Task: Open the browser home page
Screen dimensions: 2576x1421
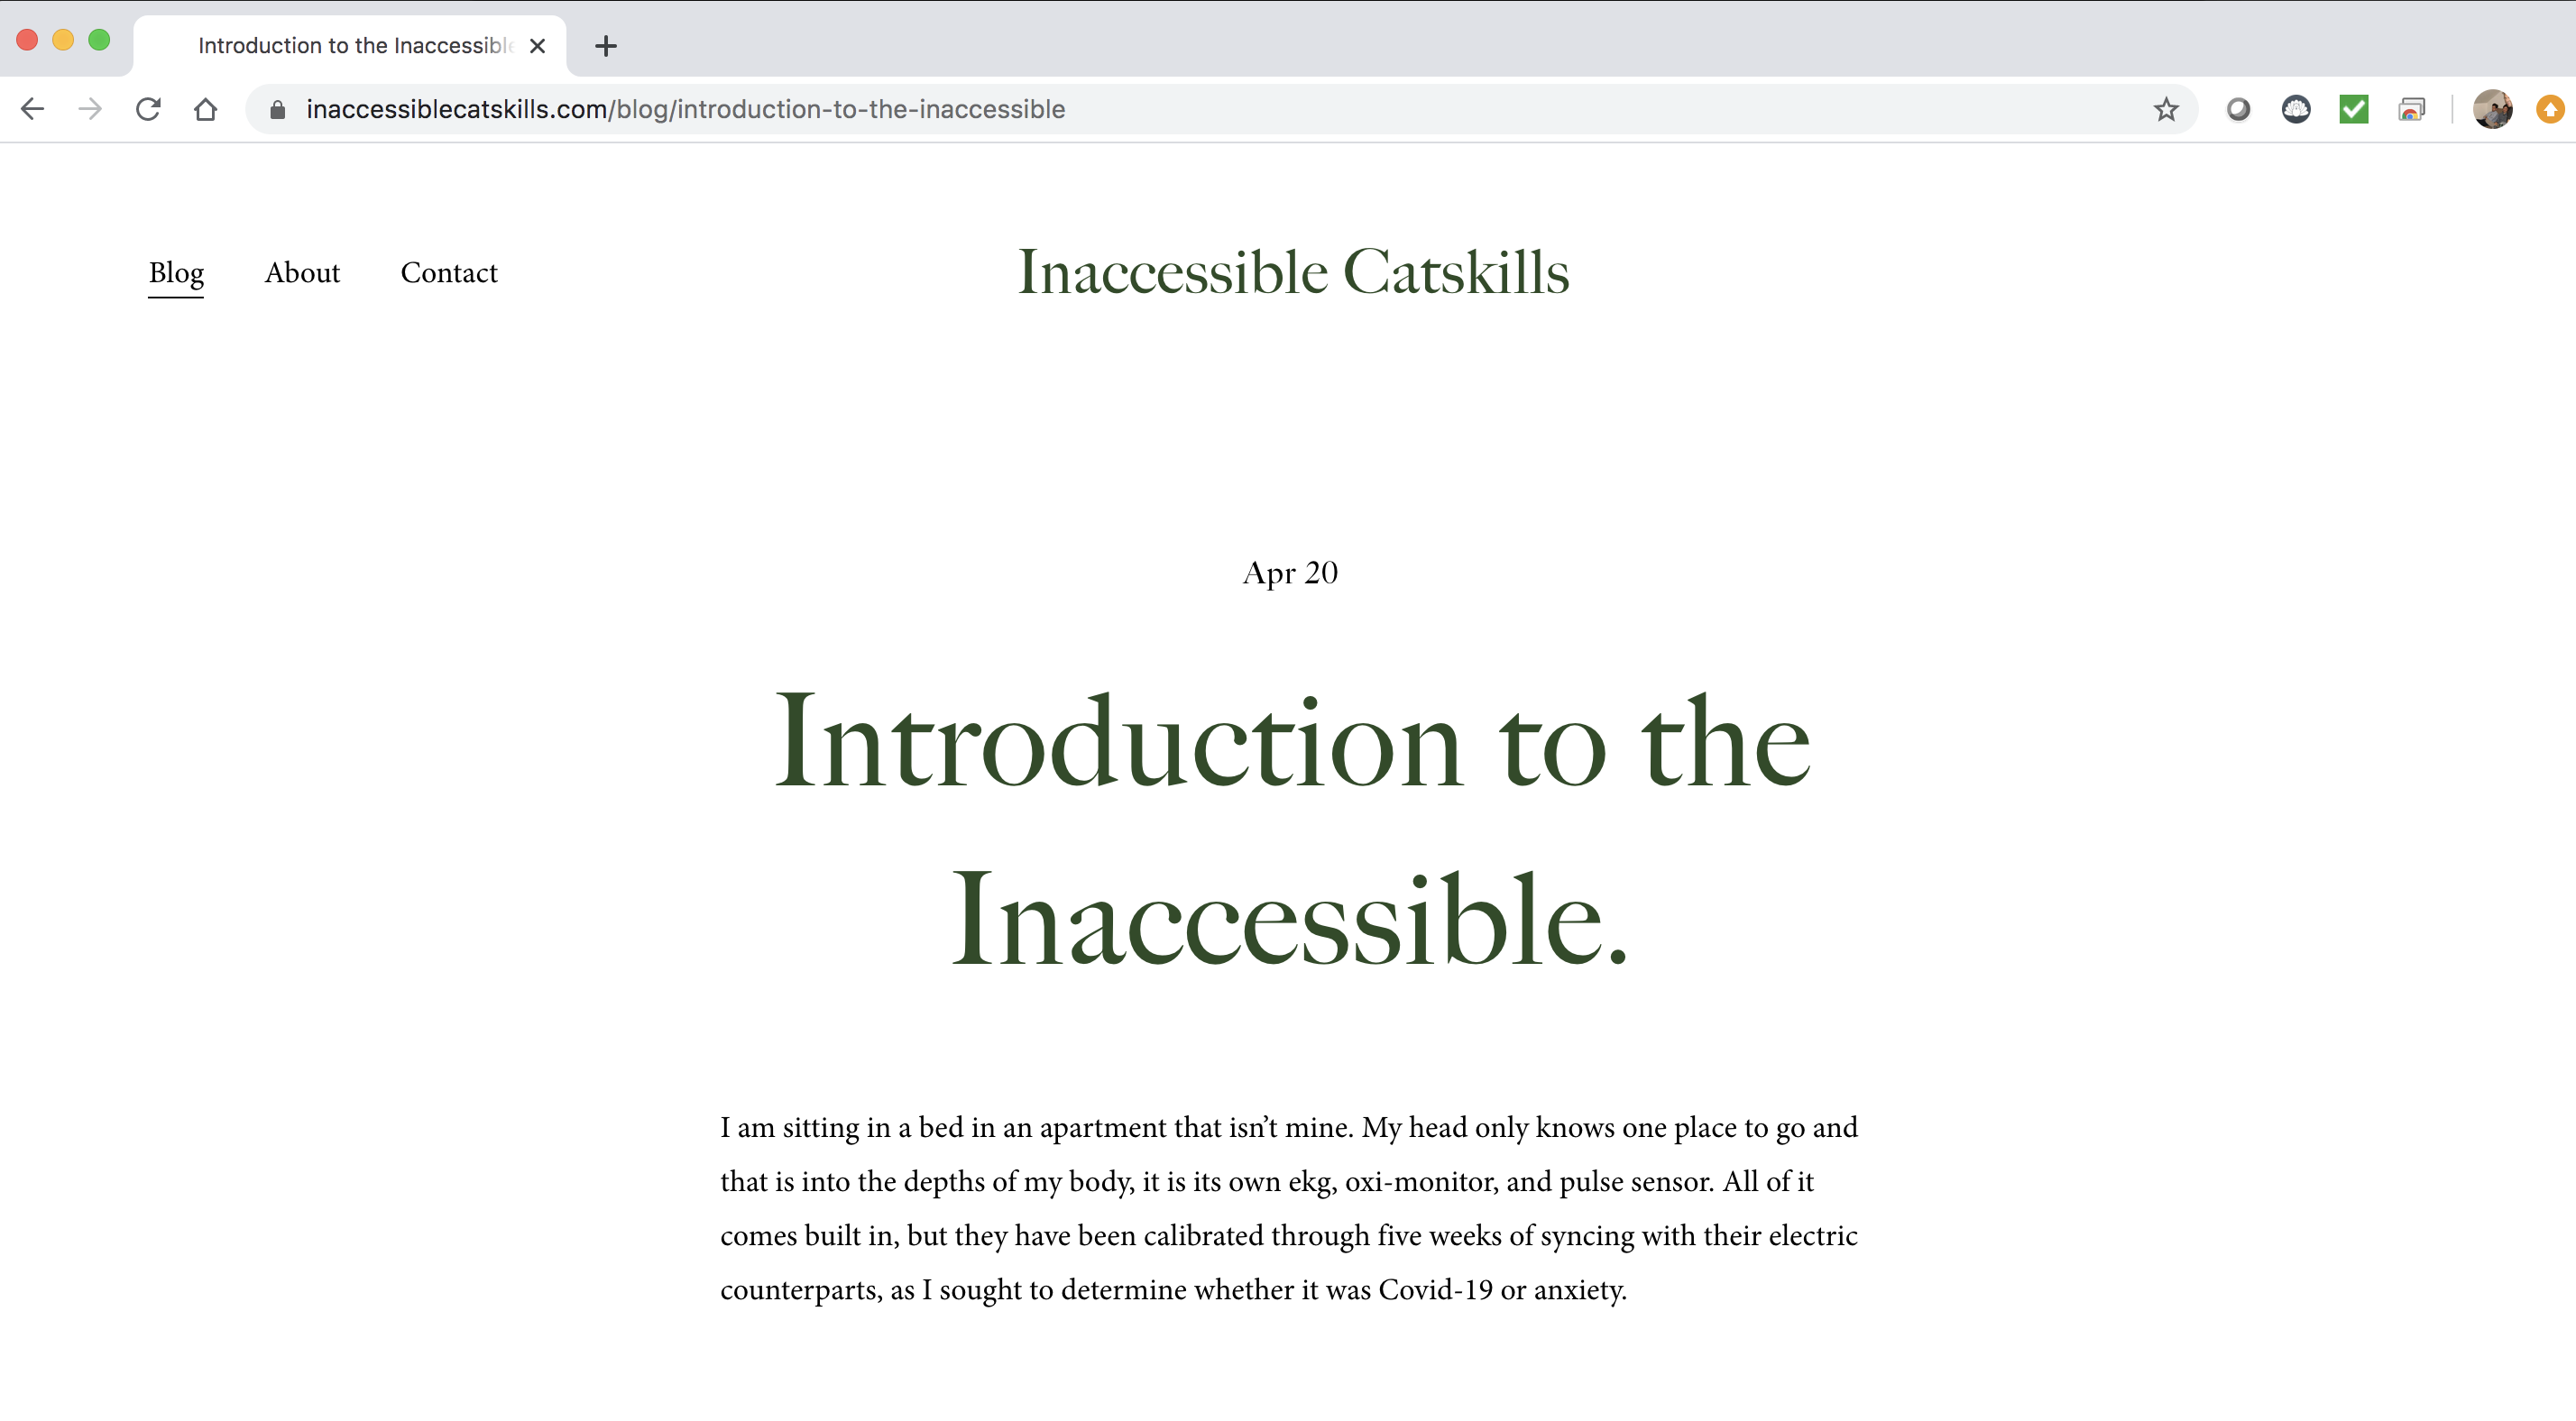Action: [x=206, y=109]
